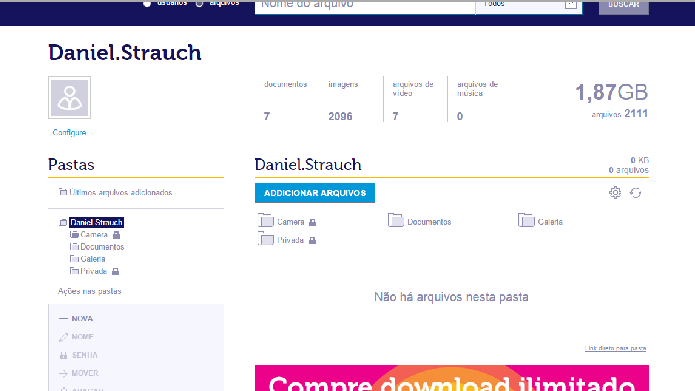Open the Privada folder icon in main panel
This screenshot has height=391, width=695.
[266, 239]
